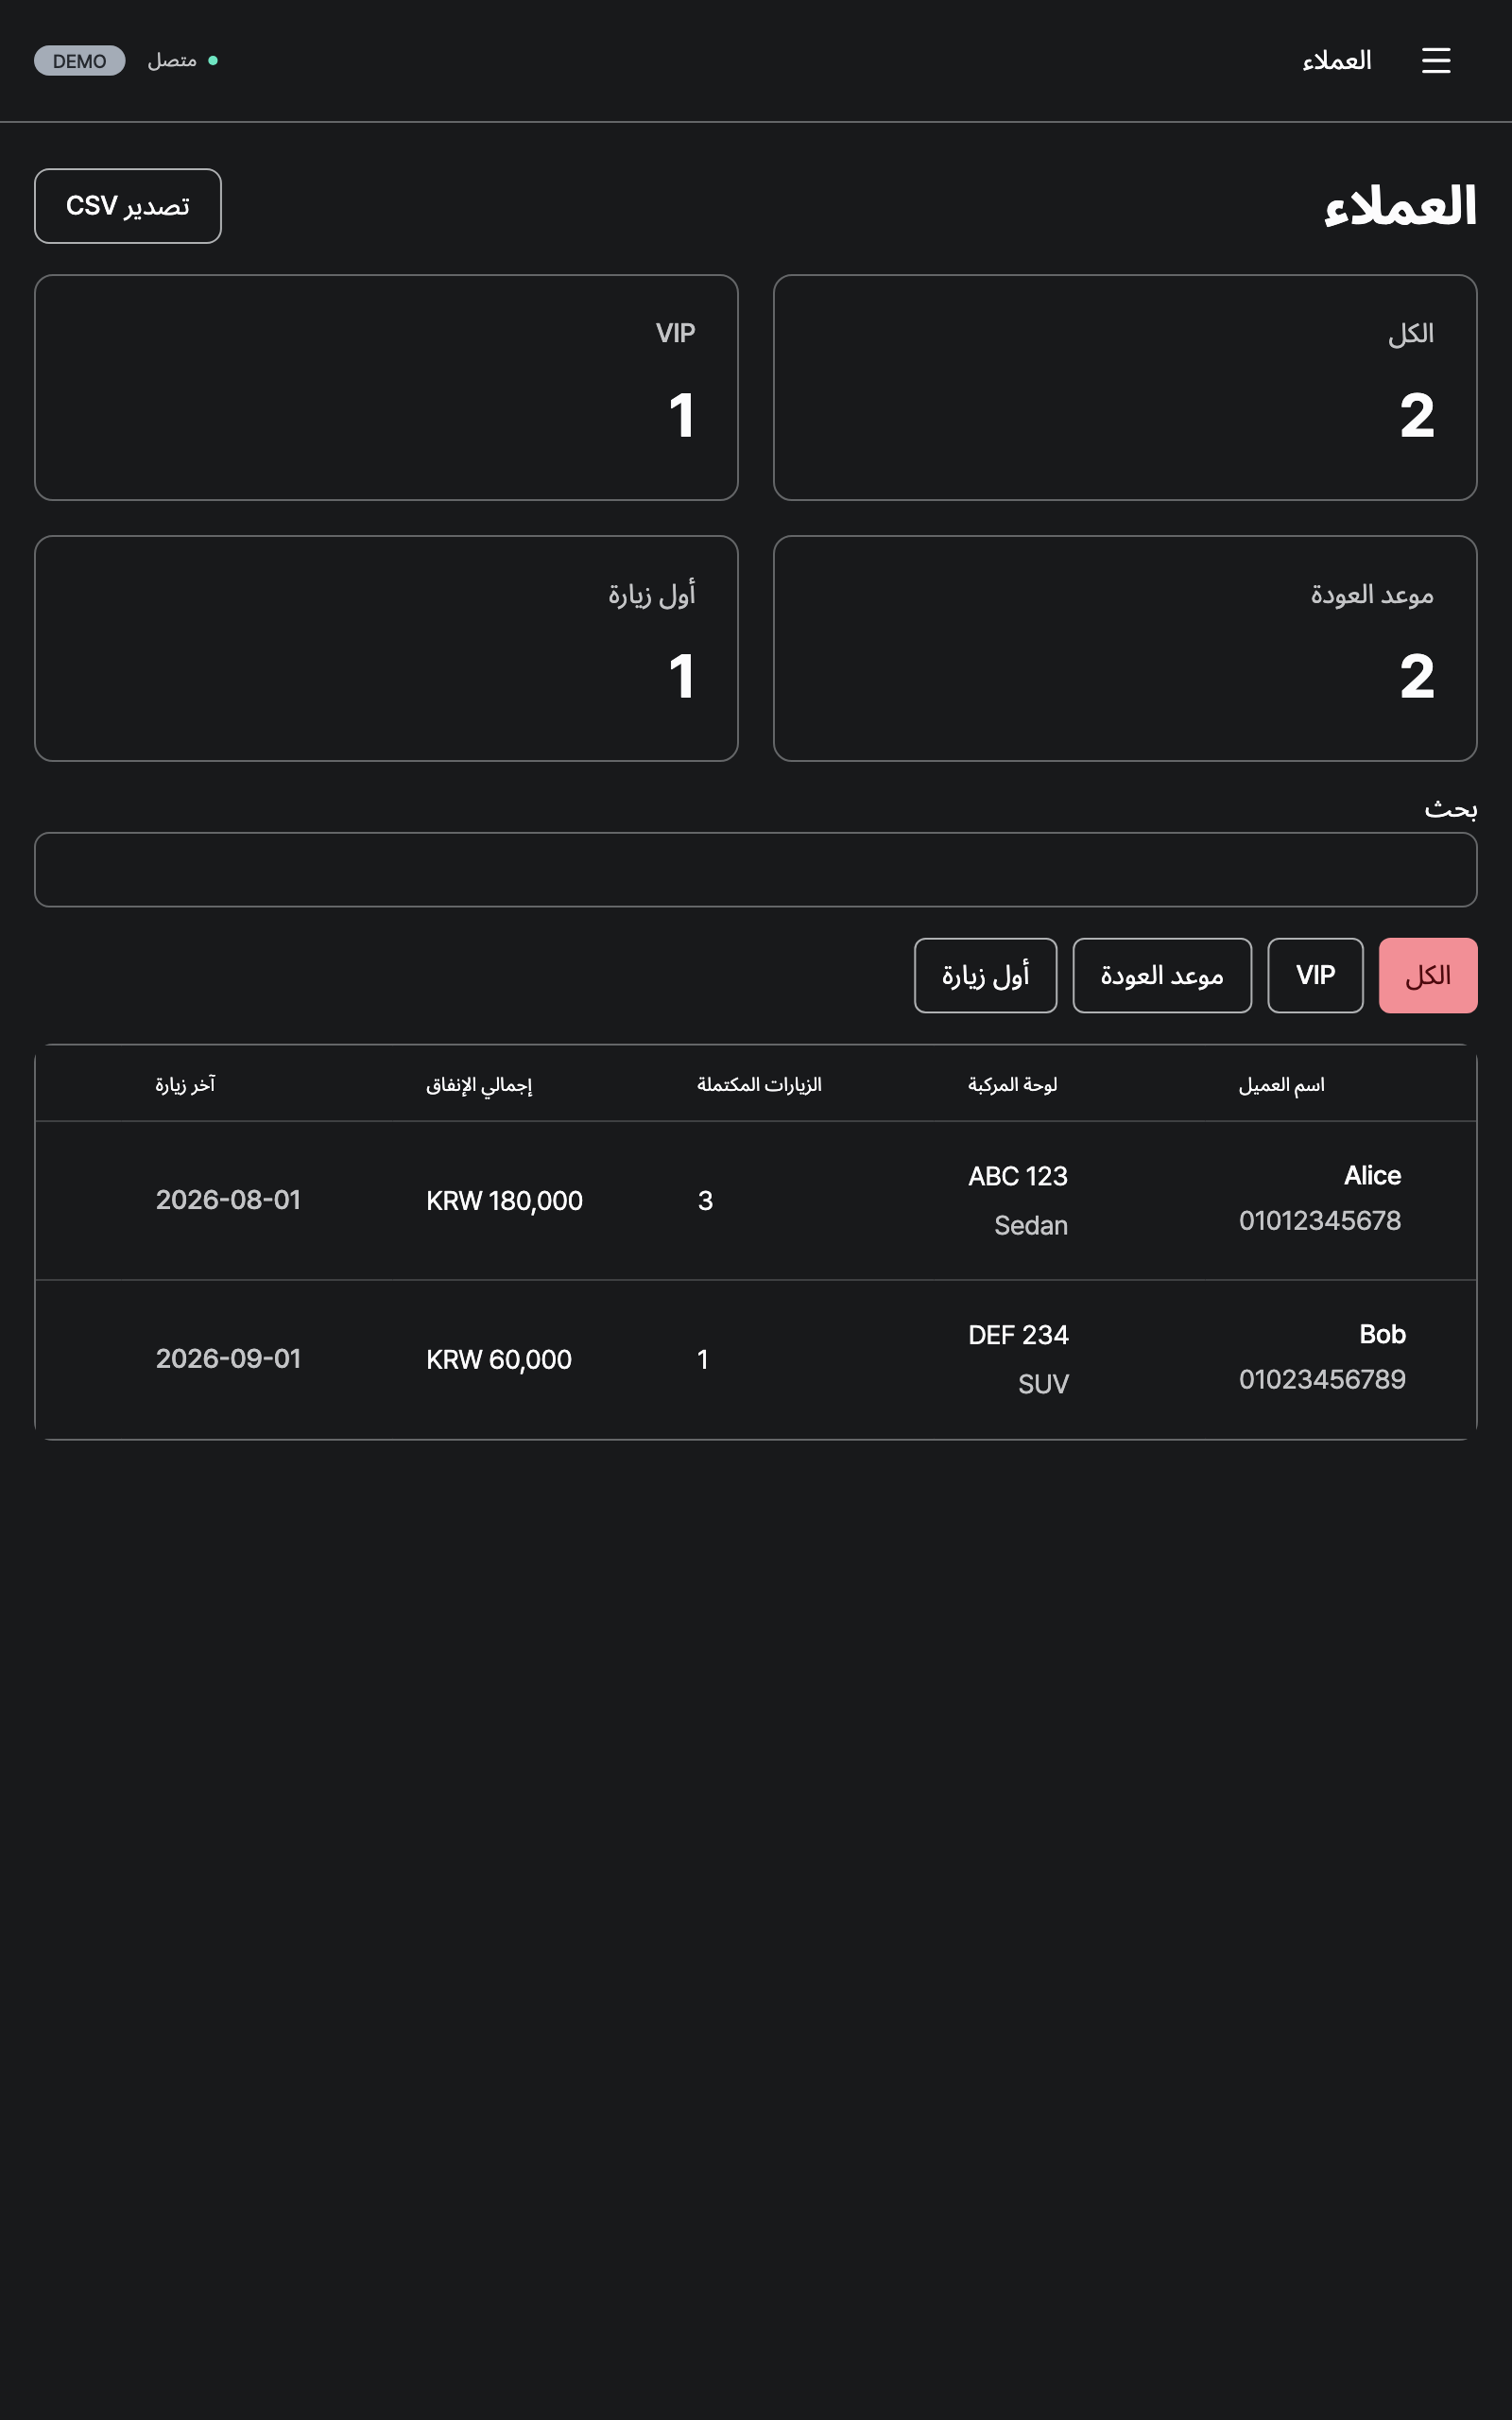Image resolution: width=1512 pixels, height=2420 pixels.
Task: Click the العملاء title in top bar
Action: point(1336,61)
